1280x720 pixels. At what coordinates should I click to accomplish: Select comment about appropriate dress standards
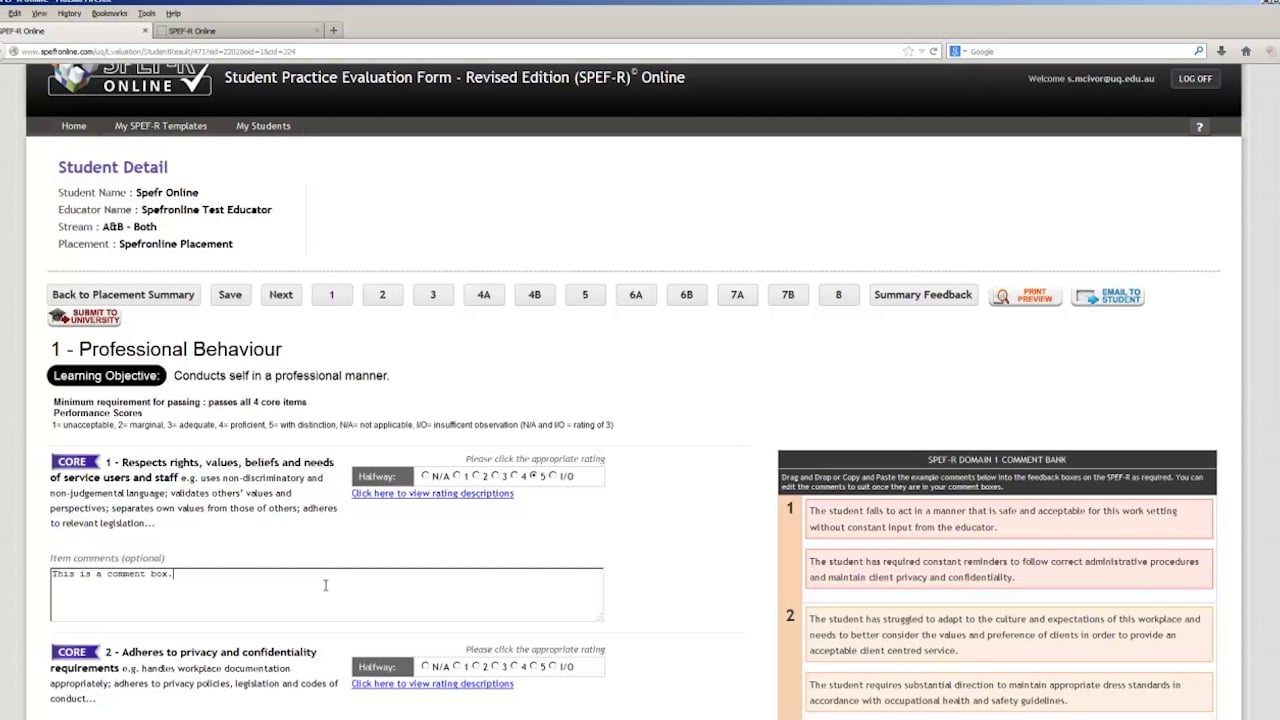[x=1009, y=693]
